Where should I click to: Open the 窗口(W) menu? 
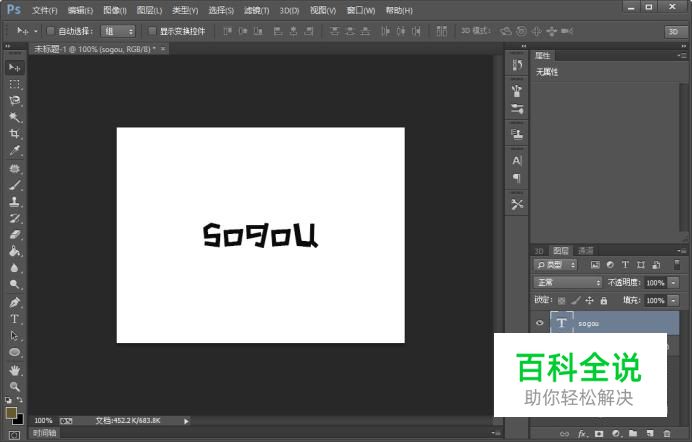pyautogui.click(x=361, y=10)
